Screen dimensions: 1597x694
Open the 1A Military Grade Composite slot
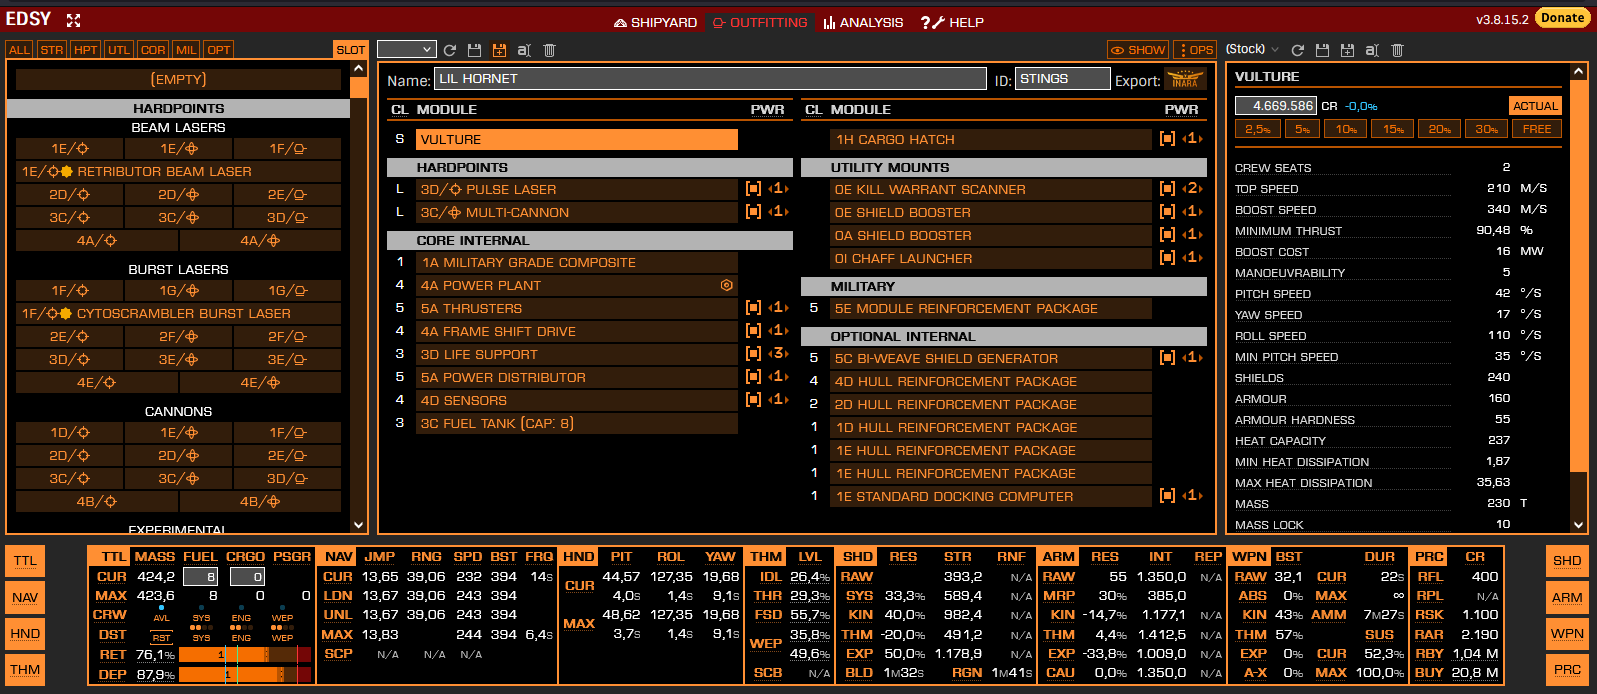click(577, 263)
